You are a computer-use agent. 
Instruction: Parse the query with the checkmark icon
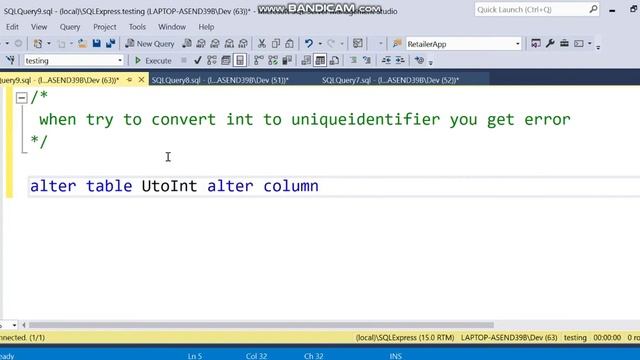198,60
